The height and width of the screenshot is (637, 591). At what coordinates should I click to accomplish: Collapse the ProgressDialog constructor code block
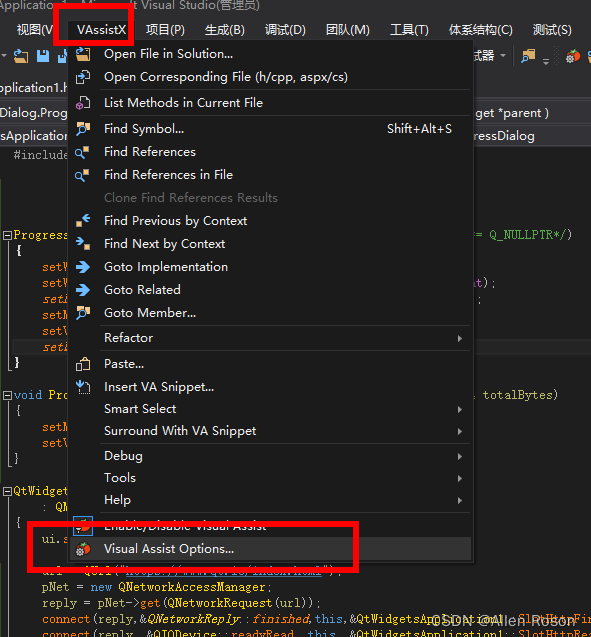[7, 235]
